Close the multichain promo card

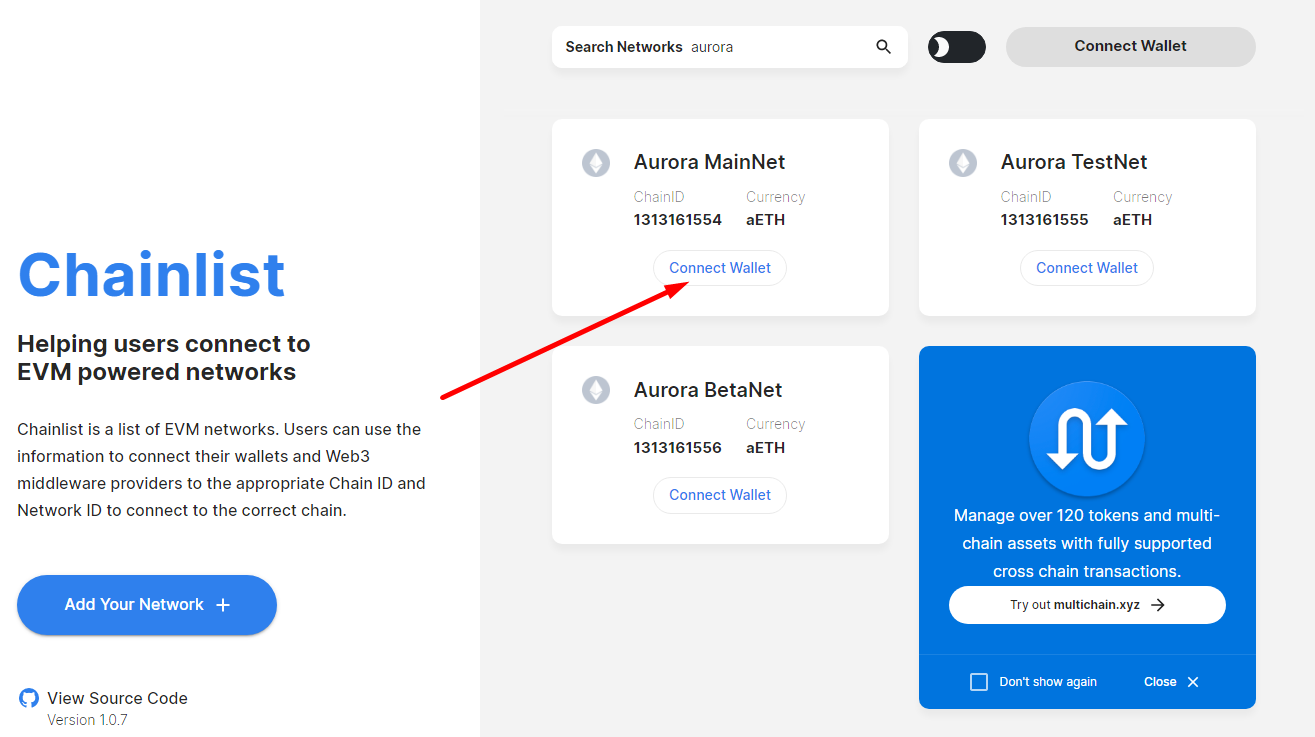pos(1171,682)
